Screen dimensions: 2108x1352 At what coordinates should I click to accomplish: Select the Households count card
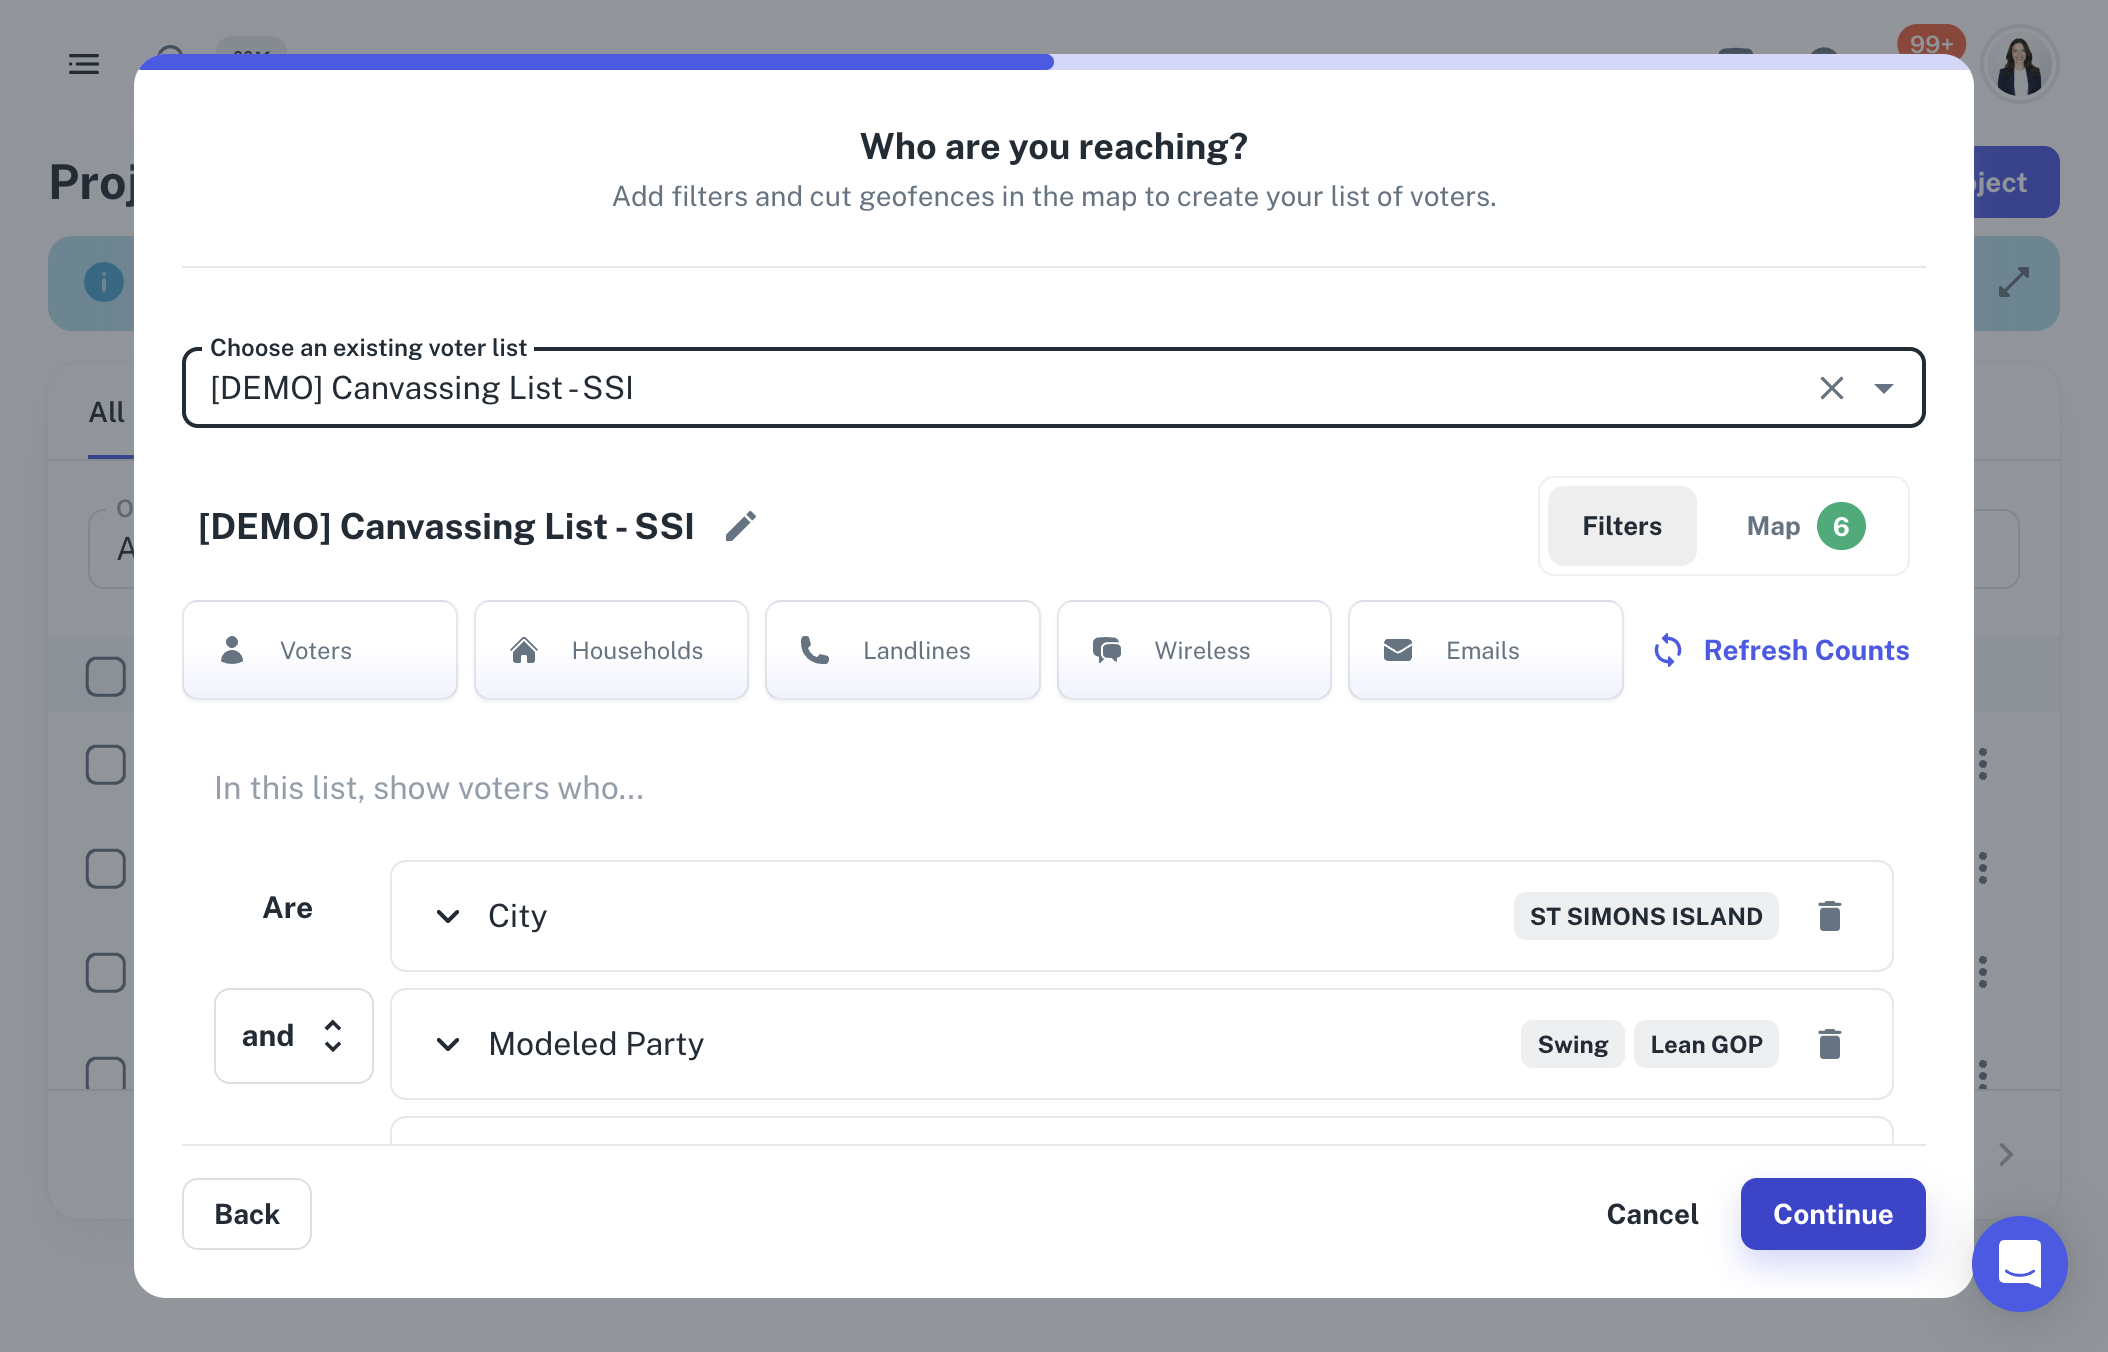(611, 650)
